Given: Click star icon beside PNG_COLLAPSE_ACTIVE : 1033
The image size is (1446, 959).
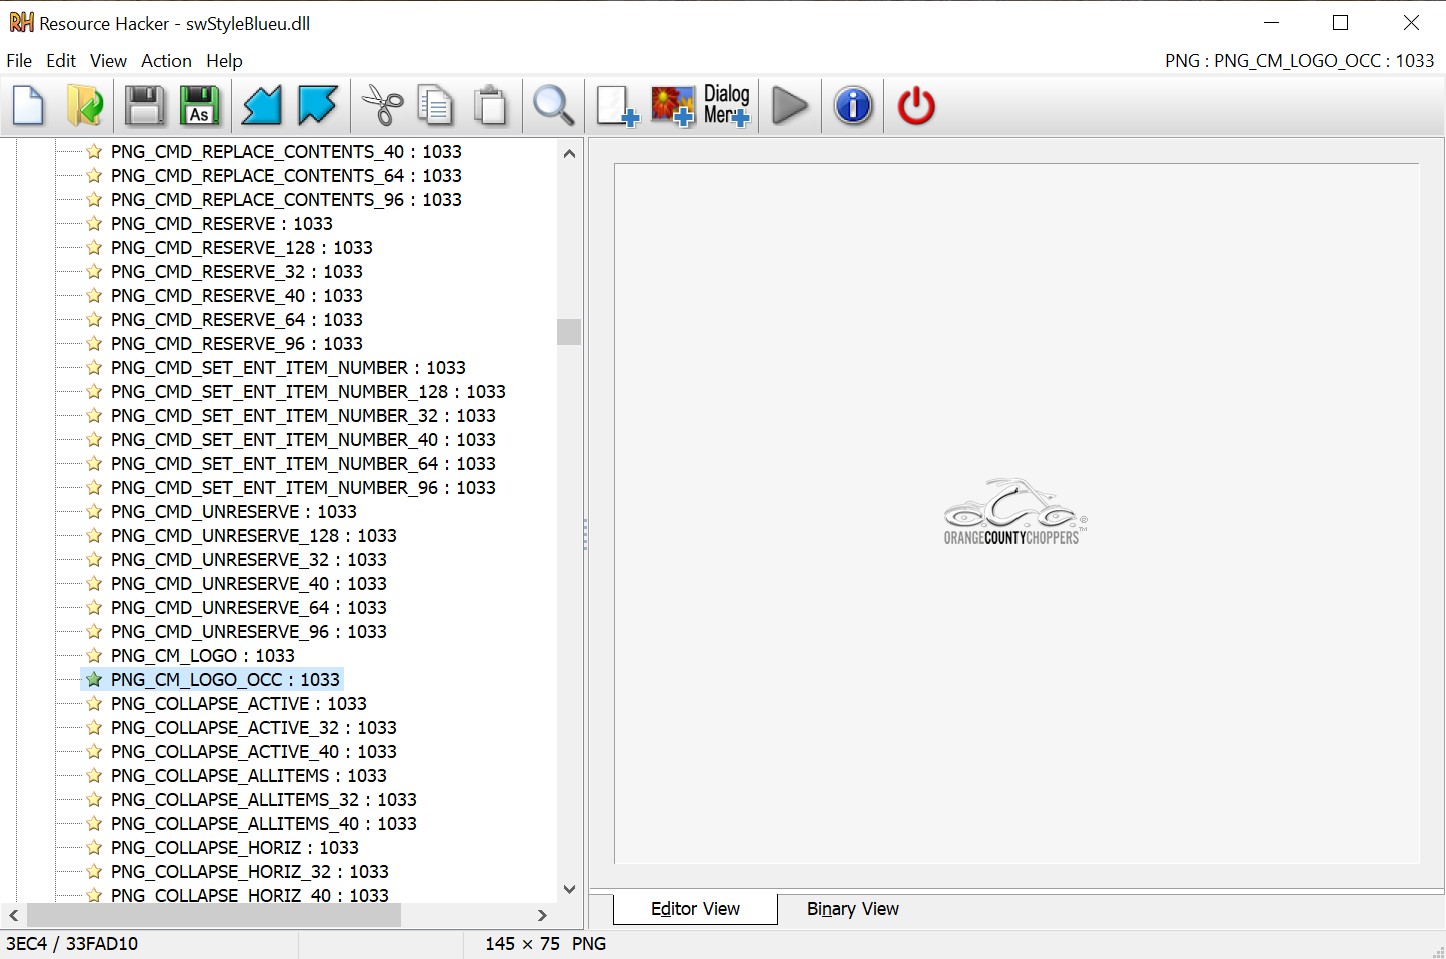Looking at the screenshot, I should pyautogui.click(x=94, y=703).
